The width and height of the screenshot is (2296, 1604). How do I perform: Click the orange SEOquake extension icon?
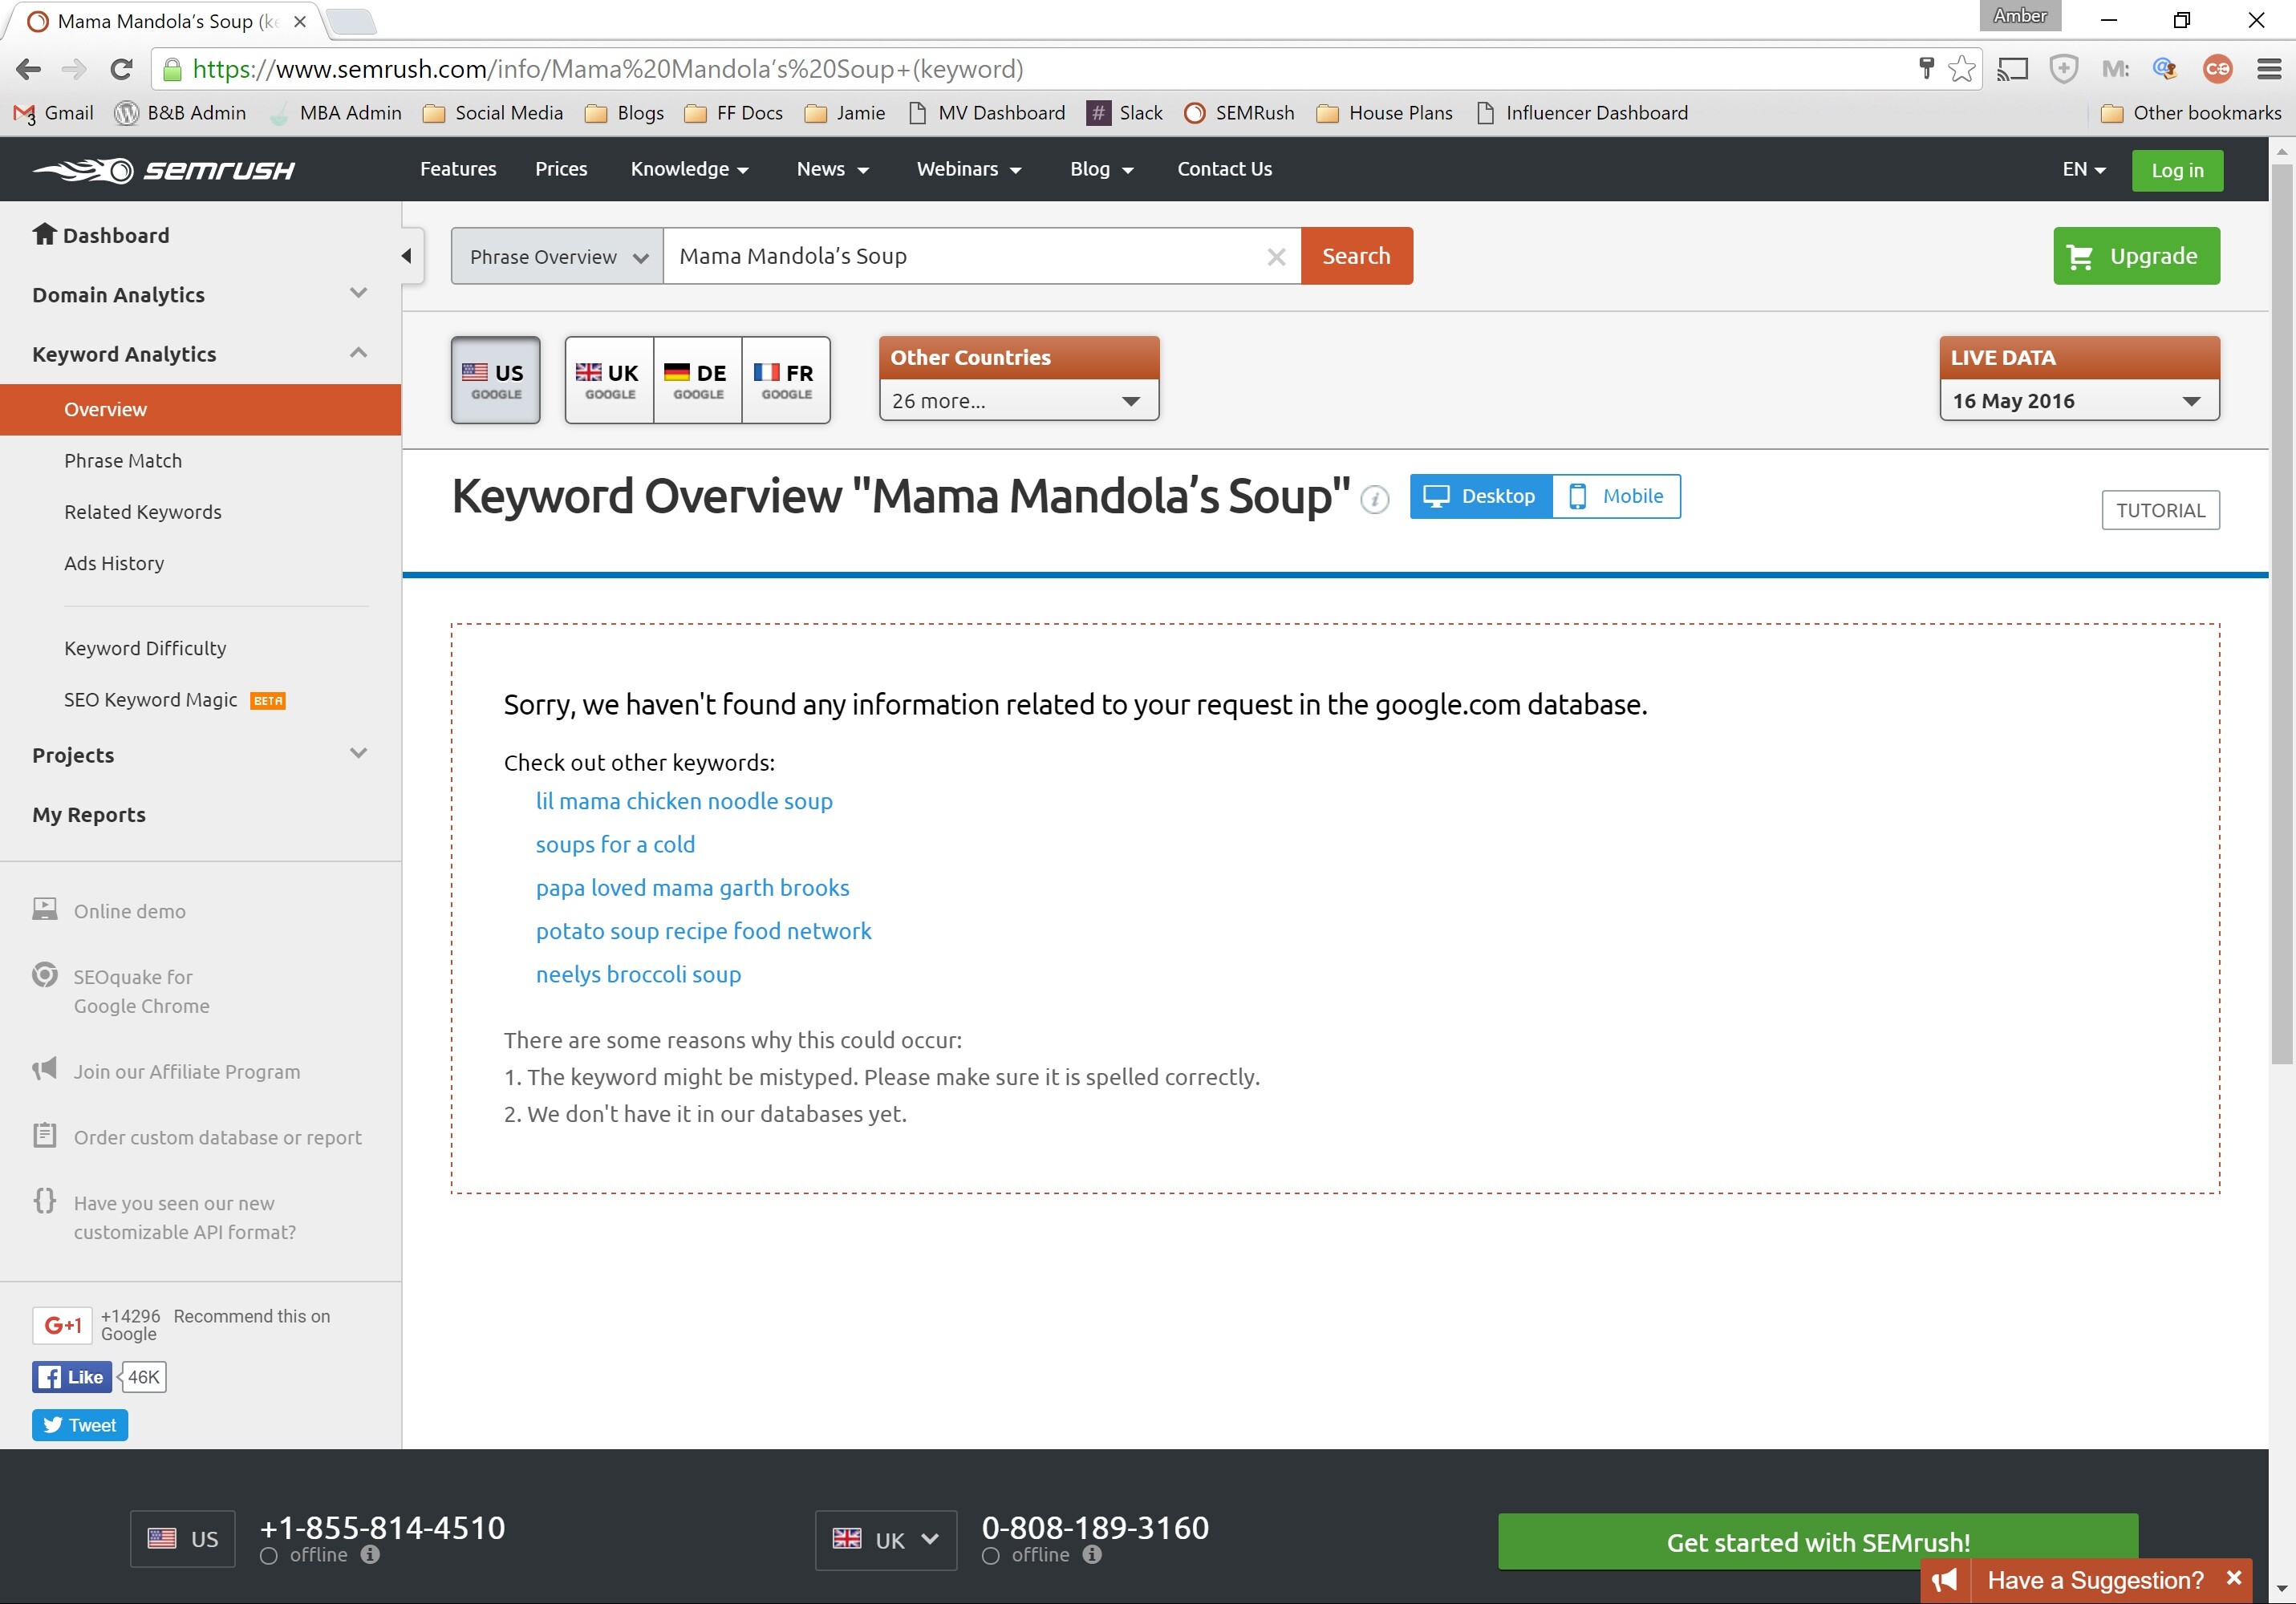[x=2217, y=69]
